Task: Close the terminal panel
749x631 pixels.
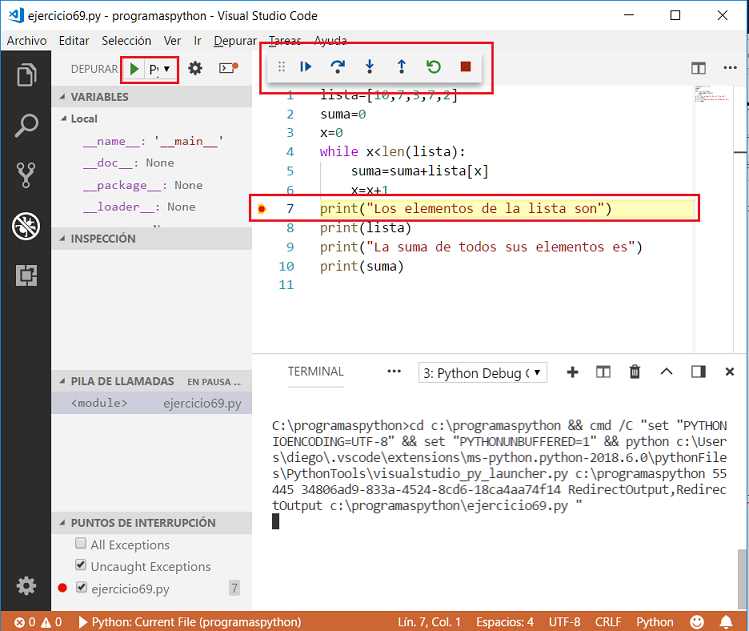Action: coord(729,372)
